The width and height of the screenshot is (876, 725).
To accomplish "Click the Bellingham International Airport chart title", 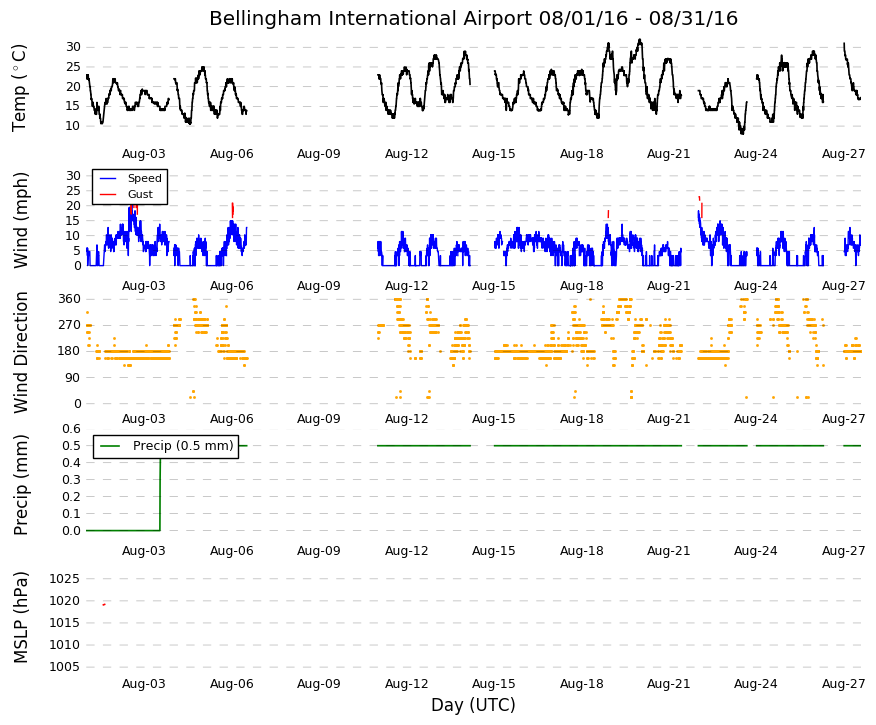I will pyautogui.click(x=473, y=18).
